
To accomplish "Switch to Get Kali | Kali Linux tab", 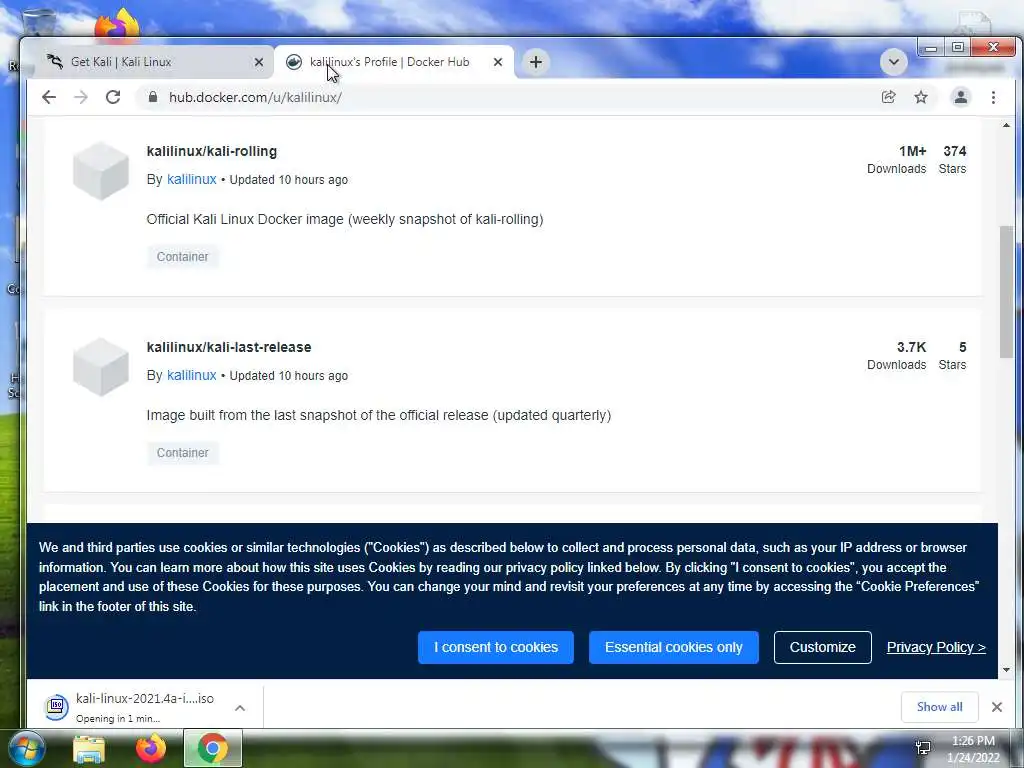I will coord(150,62).
